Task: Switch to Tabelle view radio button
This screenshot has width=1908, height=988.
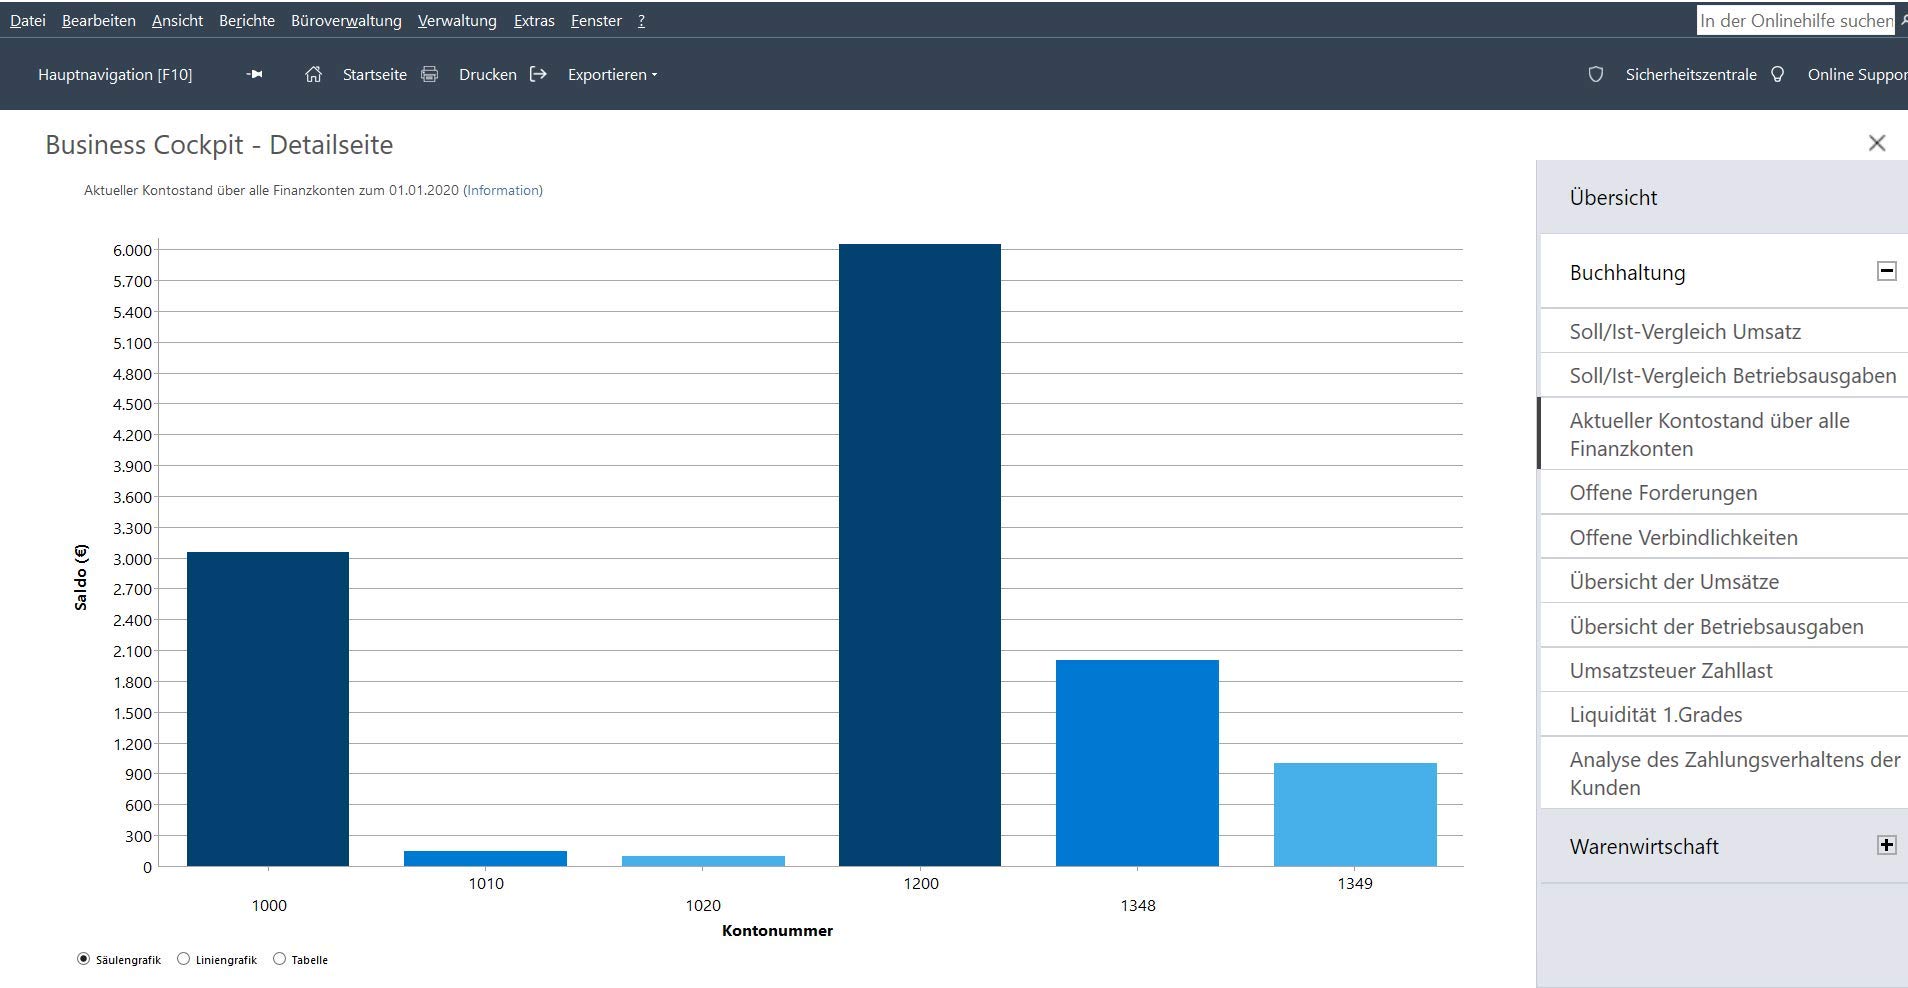Action: click(279, 958)
